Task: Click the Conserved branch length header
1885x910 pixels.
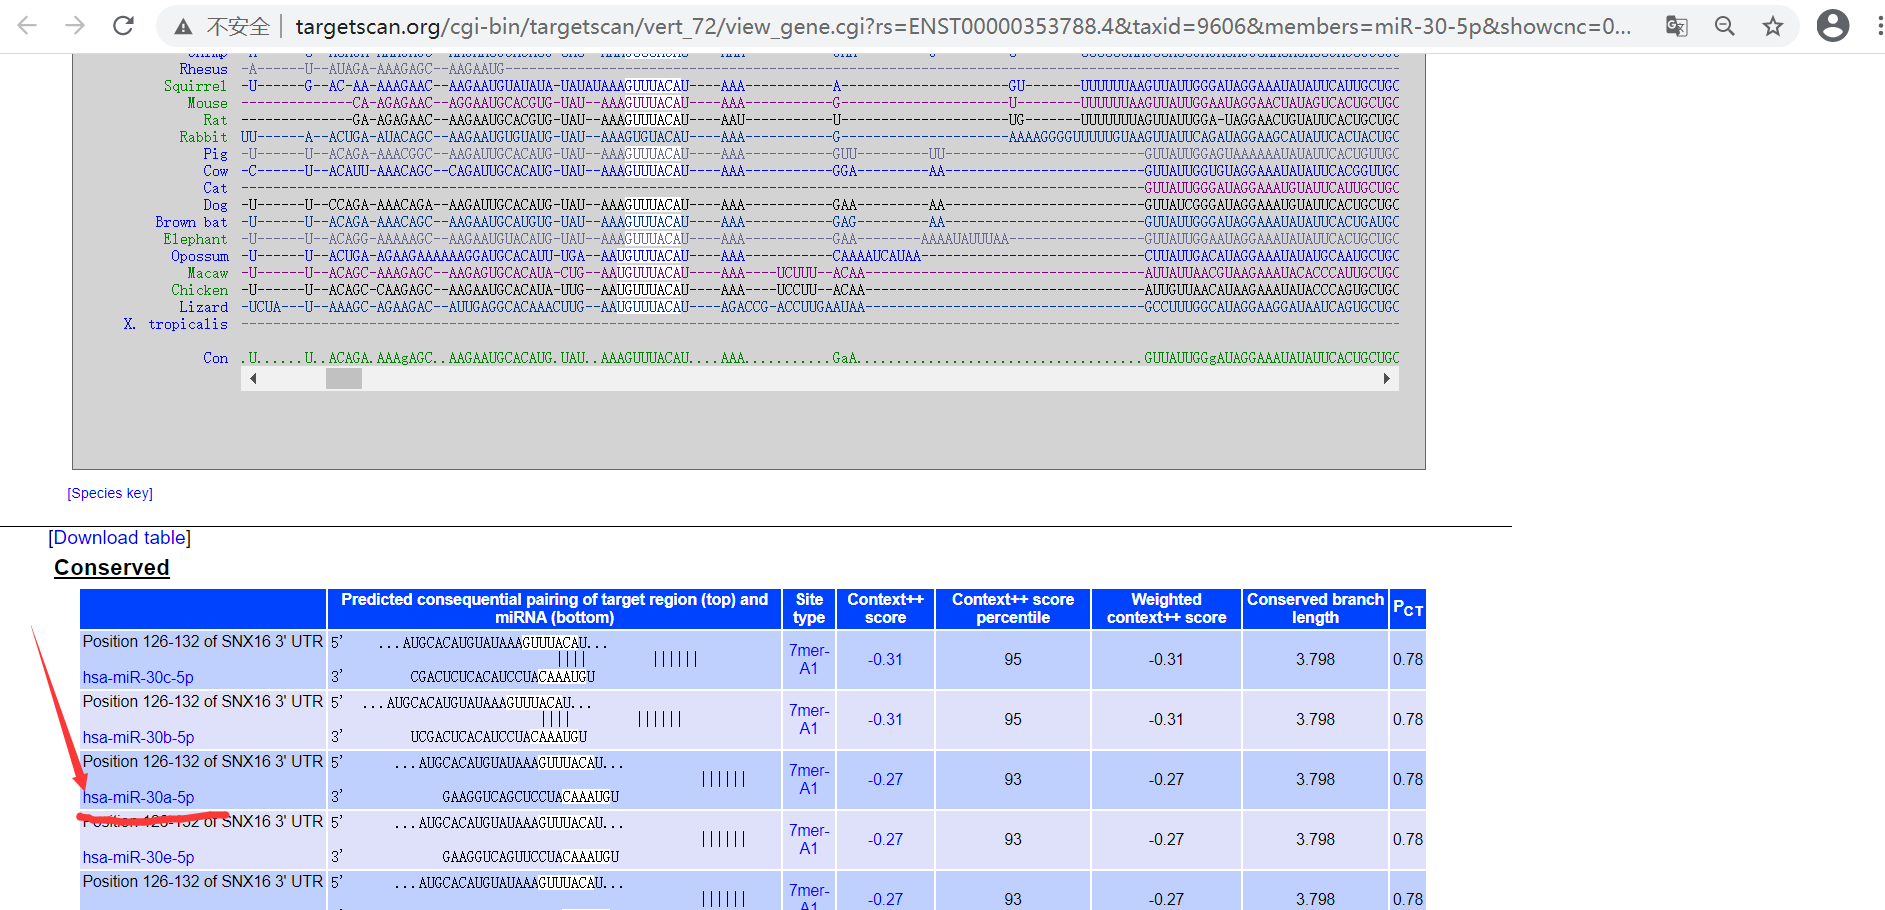Action: pyautogui.click(x=1315, y=609)
